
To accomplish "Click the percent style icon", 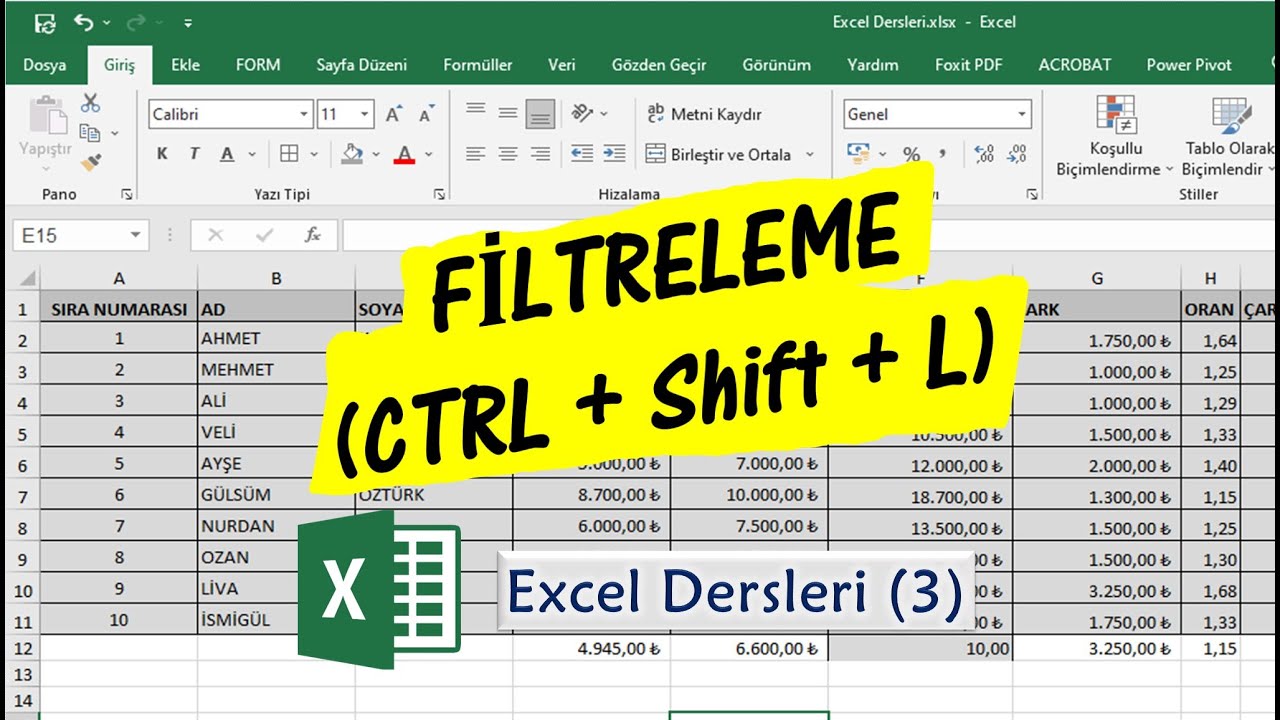I will (911, 154).
